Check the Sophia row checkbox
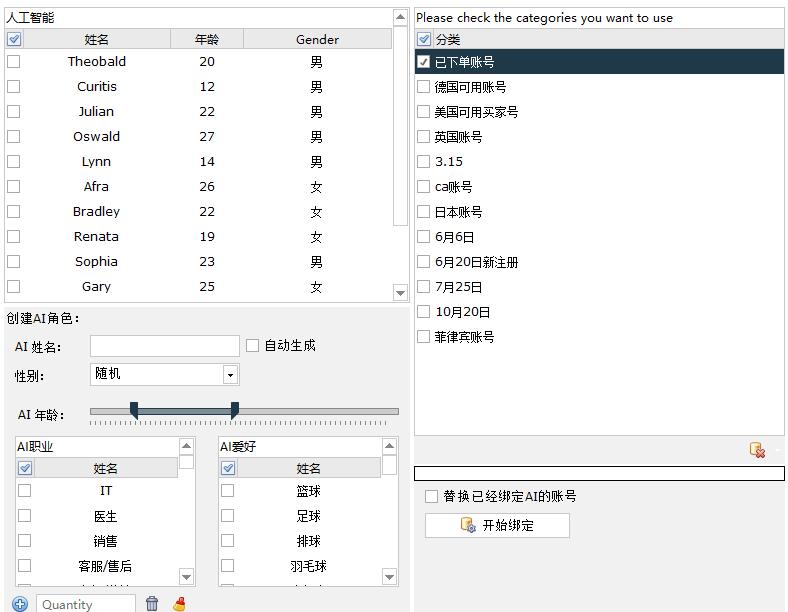788x612 pixels. 14,261
